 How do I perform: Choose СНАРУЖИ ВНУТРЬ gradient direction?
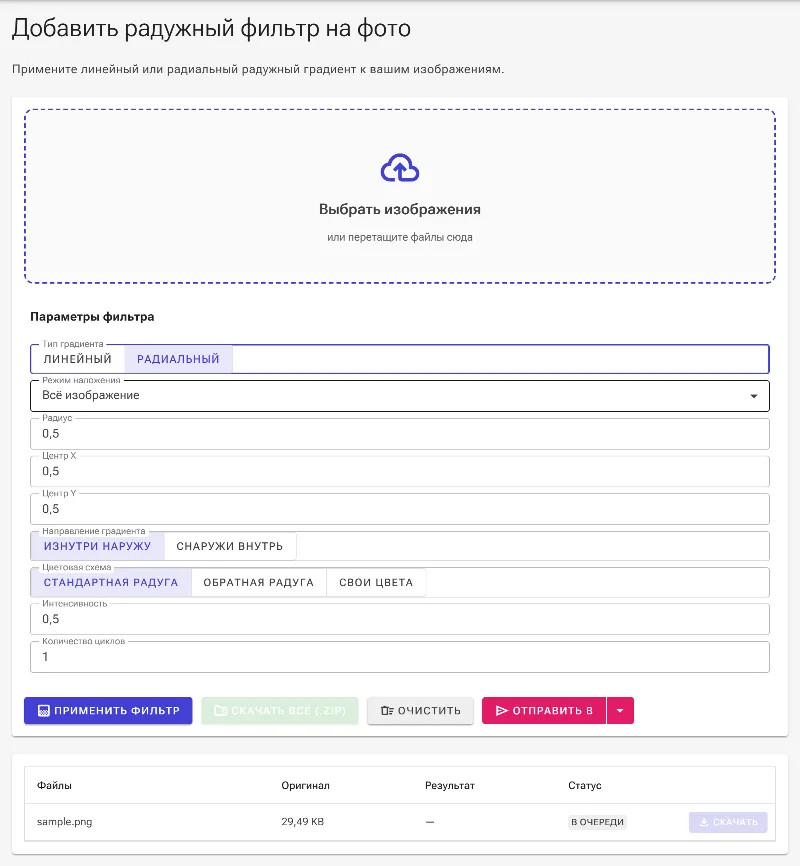click(230, 546)
